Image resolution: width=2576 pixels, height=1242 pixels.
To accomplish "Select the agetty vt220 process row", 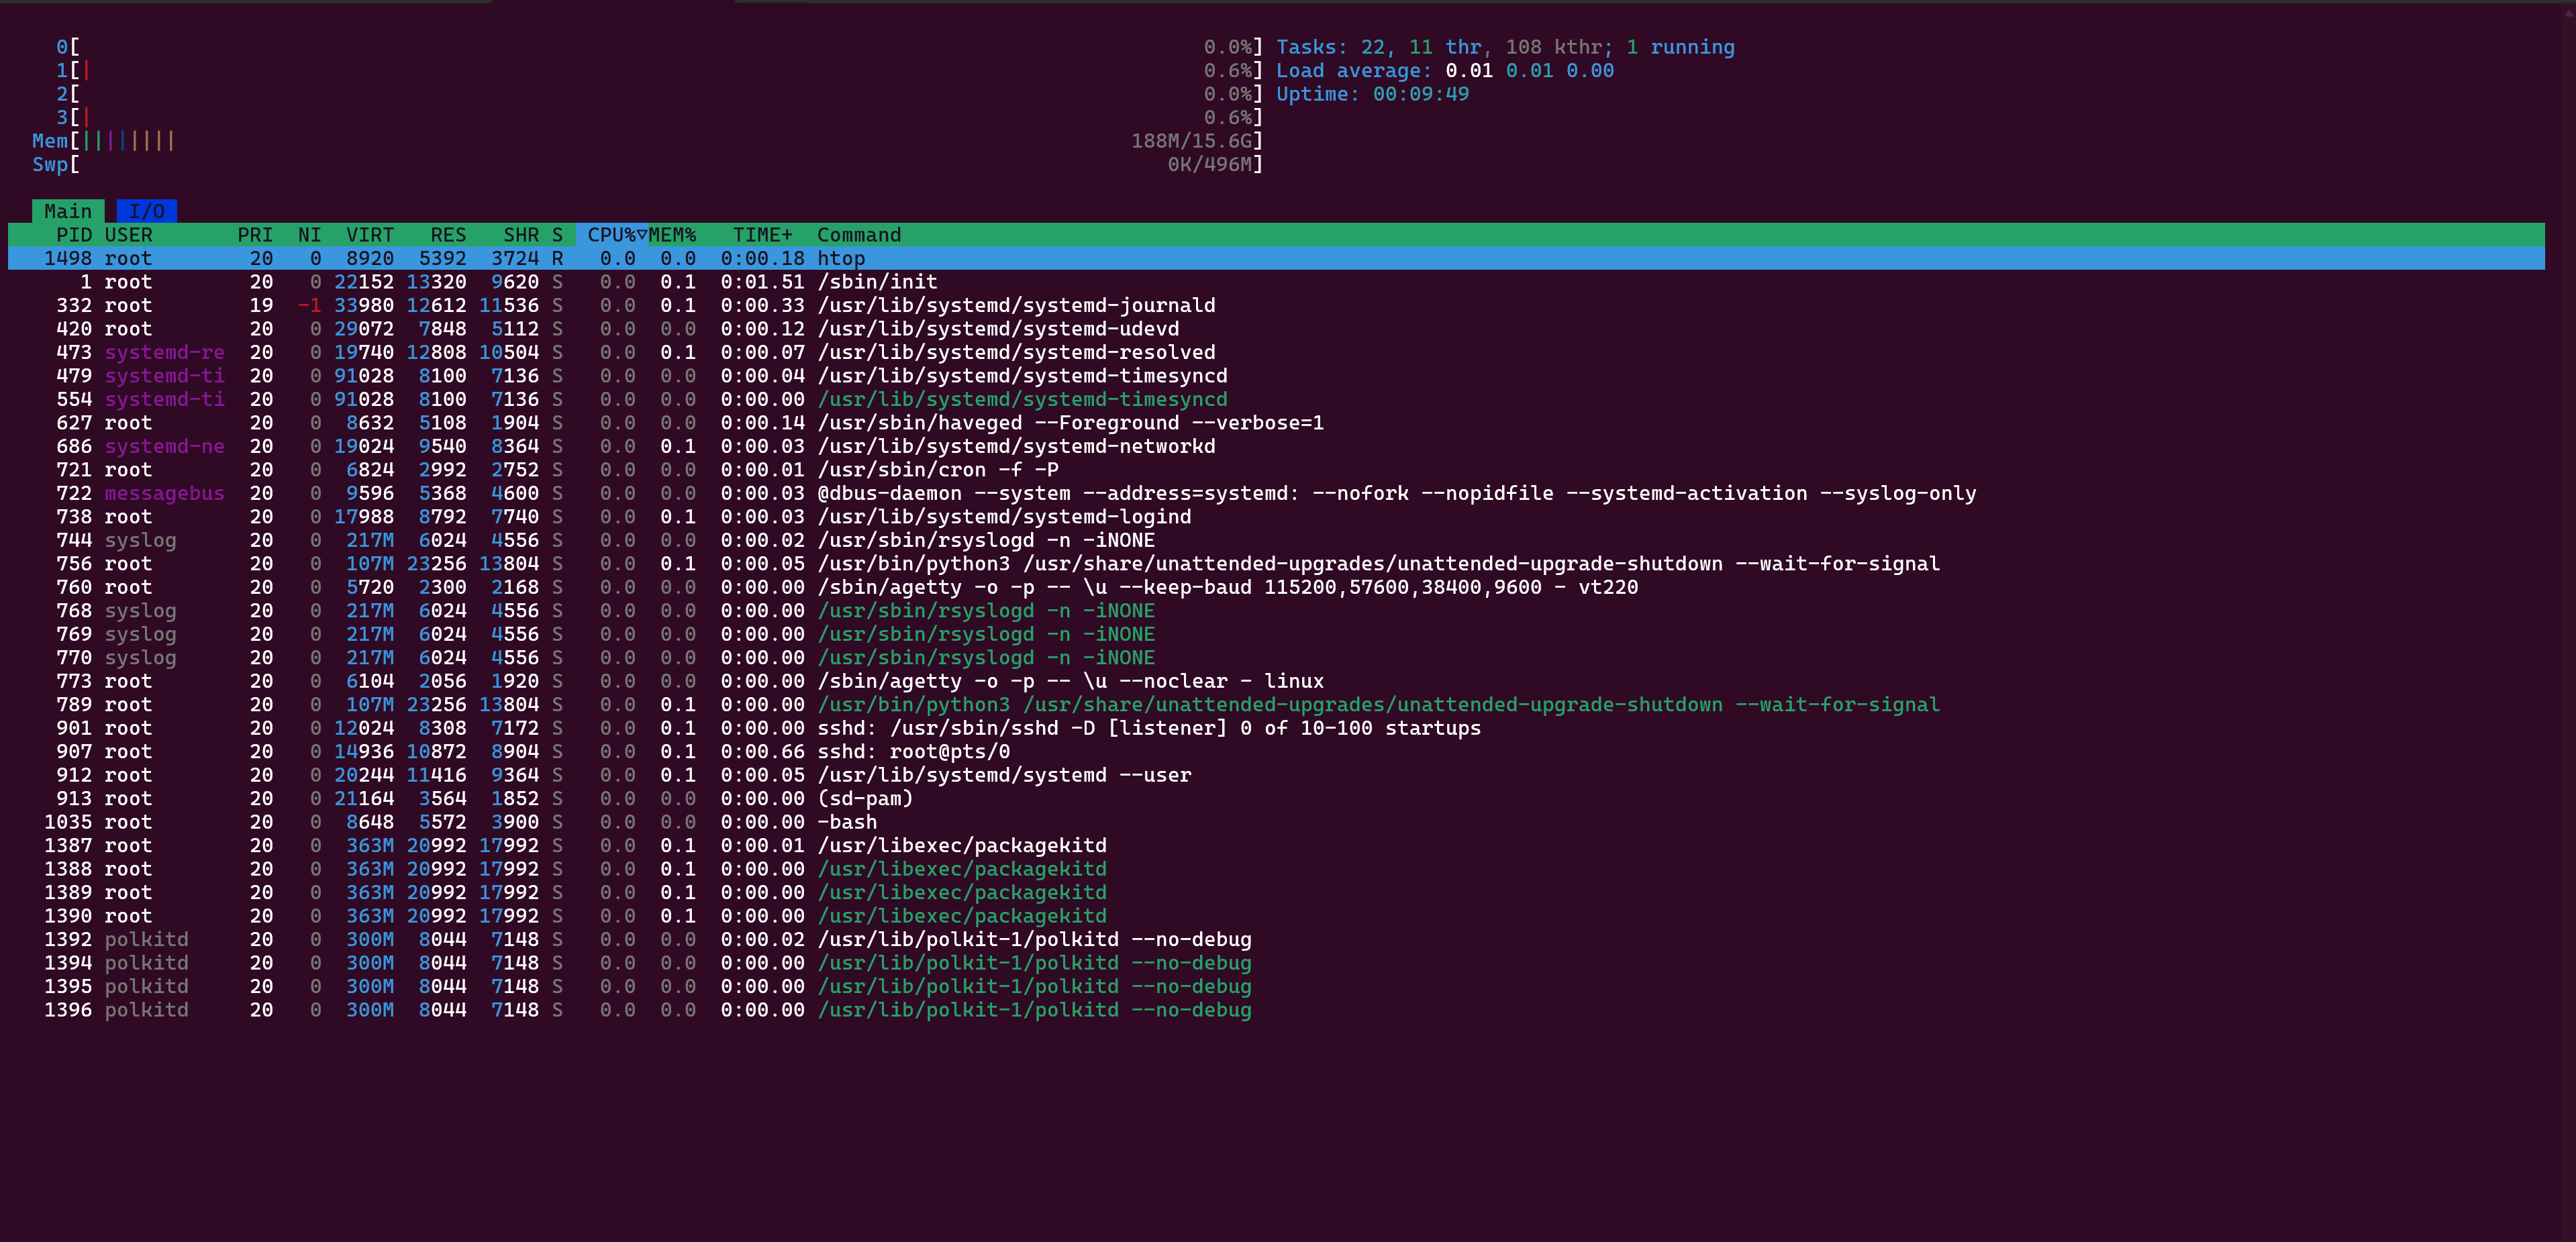I will point(1276,587).
